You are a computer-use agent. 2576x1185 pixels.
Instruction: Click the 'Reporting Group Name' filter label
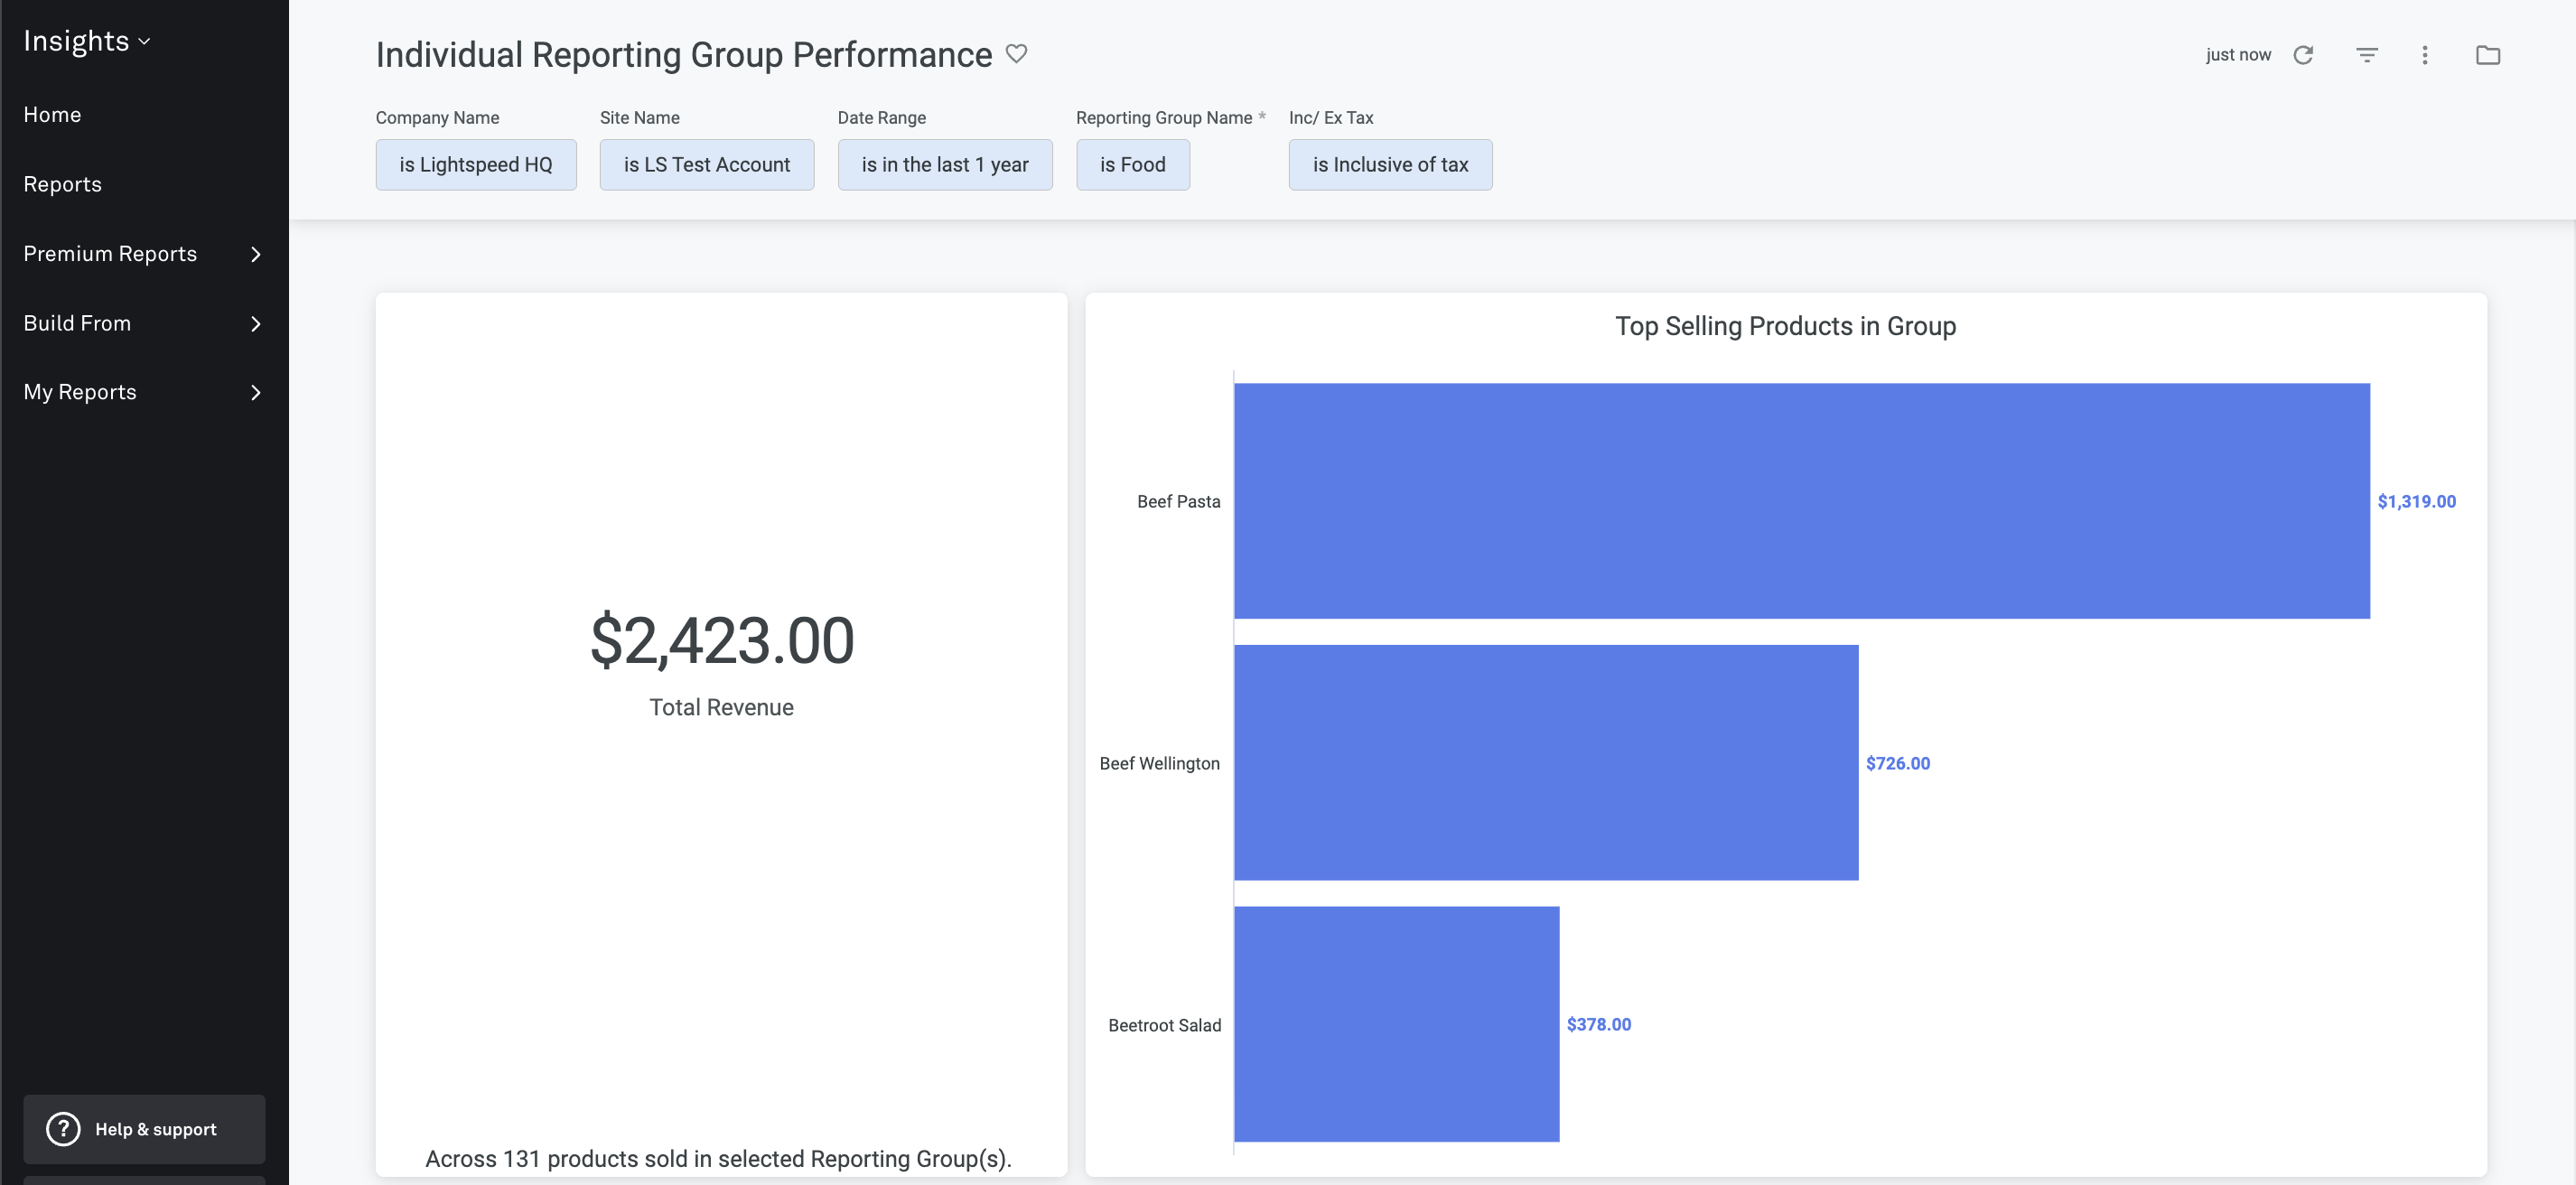coord(1164,117)
